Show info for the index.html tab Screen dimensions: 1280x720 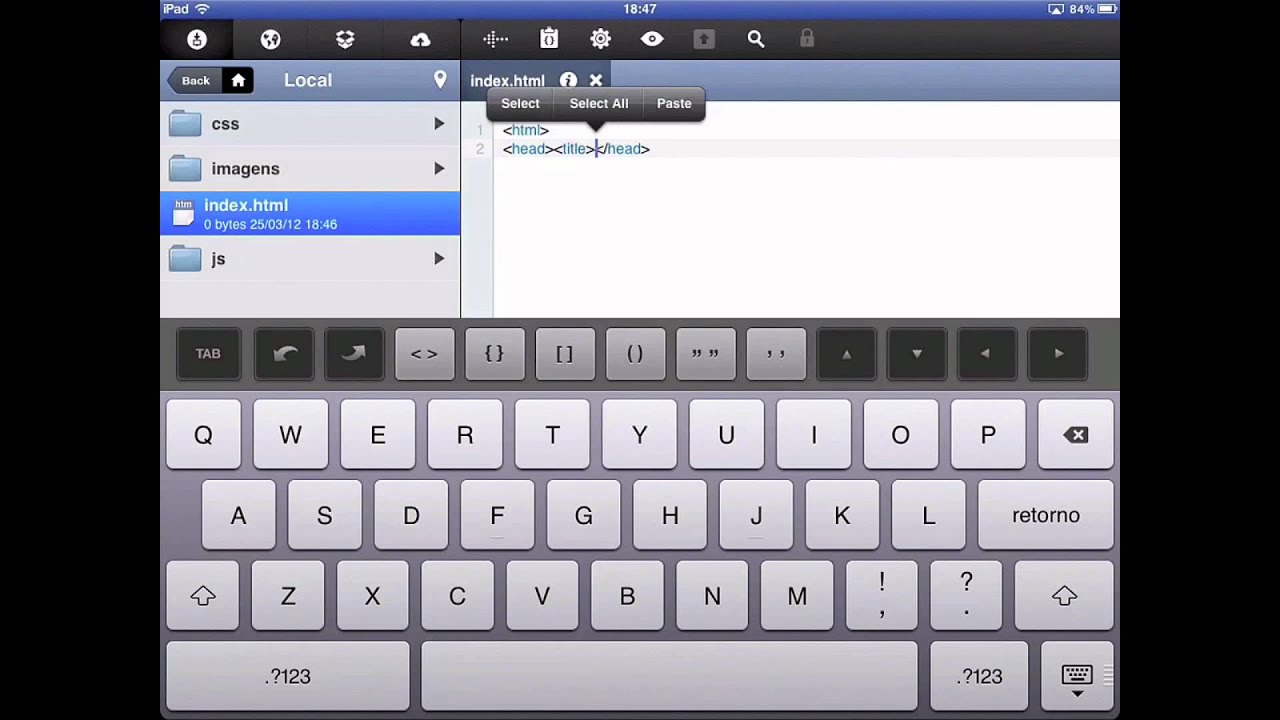(568, 80)
